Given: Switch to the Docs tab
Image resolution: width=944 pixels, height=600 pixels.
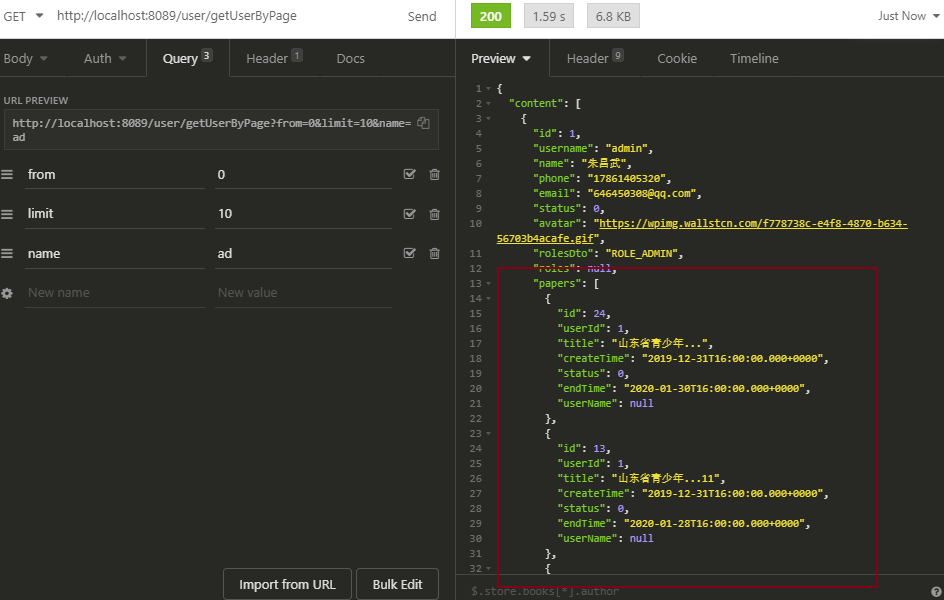Looking at the screenshot, I should pyautogui.click(x=350, y=59).
